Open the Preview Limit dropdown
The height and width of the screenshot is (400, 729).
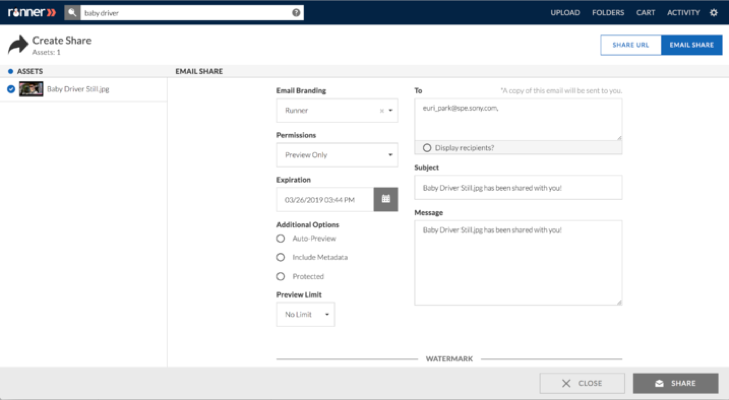[x=305, y=314]
